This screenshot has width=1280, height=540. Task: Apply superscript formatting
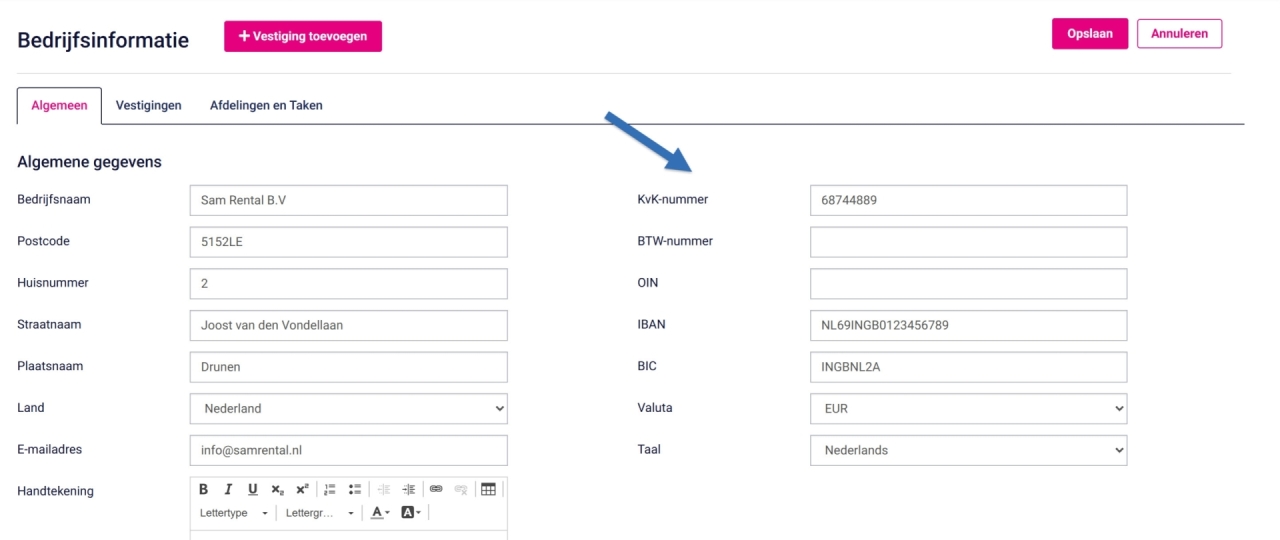(x=302, y=489)
